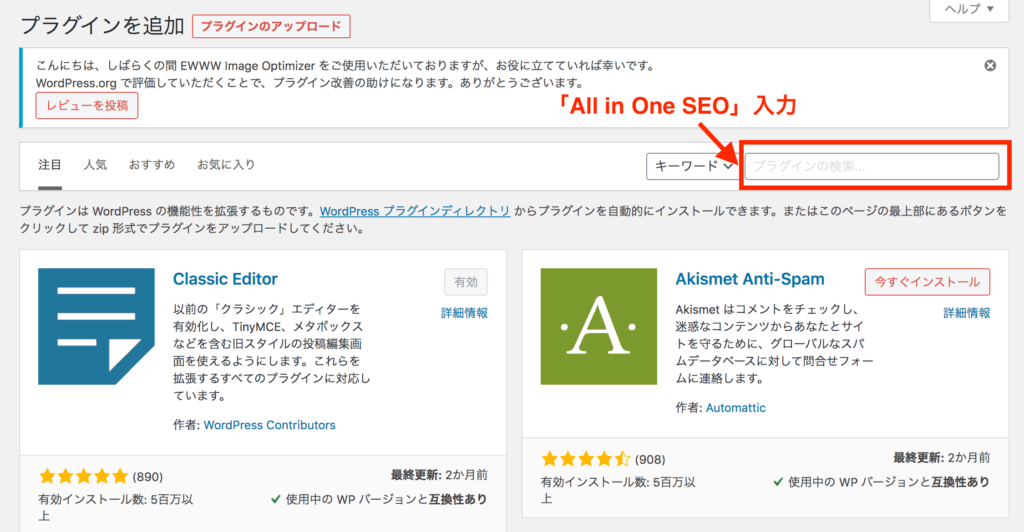Focus the プラグインの検索 input field
Viewport: 1024px width, 532px height.
(872, 166)
